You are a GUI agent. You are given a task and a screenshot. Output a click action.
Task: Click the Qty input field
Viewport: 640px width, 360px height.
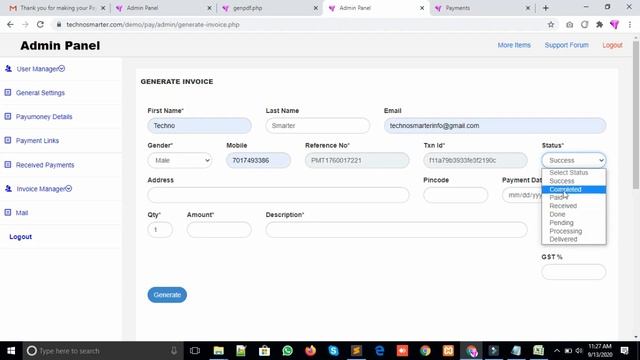pyautogui.click(x=160, y=230)
